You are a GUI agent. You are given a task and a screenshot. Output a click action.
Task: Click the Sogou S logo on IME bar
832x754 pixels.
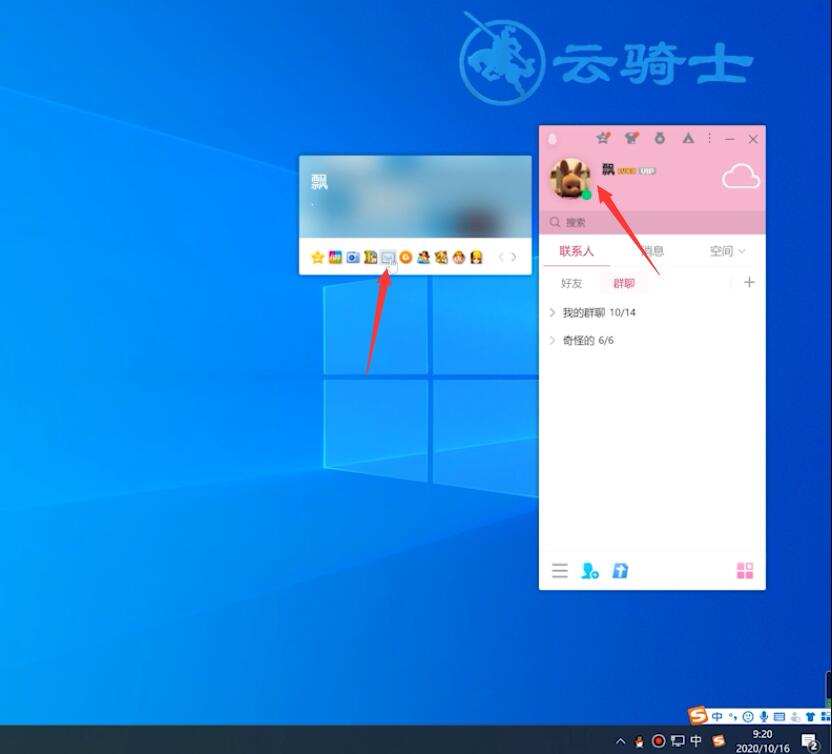click(698, 716)
